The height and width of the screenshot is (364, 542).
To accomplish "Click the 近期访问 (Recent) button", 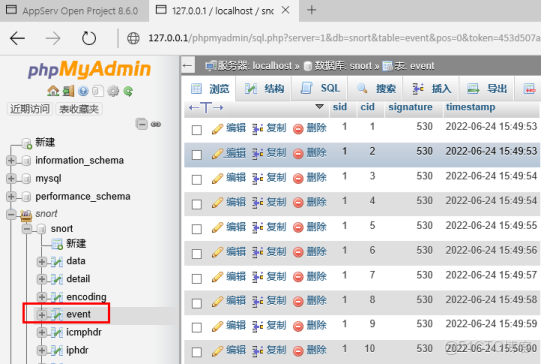I will (x=30, y=109).
